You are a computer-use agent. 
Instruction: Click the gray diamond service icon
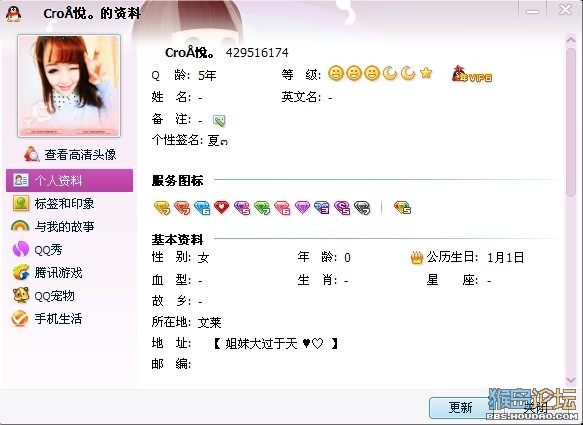(362, 207)
